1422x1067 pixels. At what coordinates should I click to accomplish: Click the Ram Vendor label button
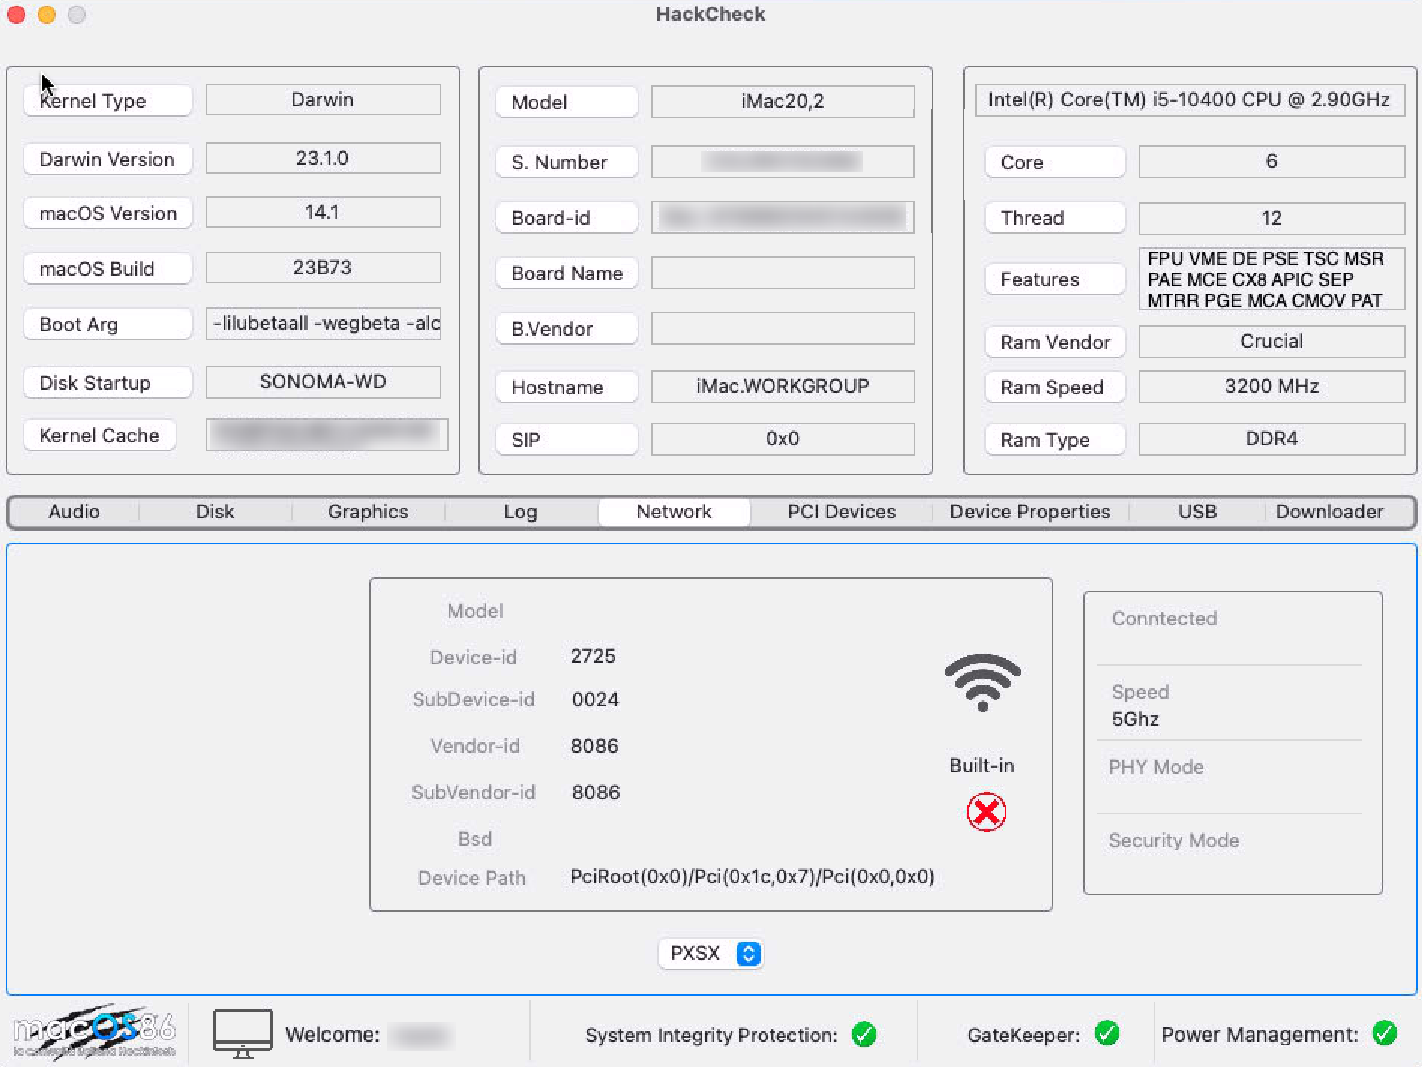coord(1055,342)
